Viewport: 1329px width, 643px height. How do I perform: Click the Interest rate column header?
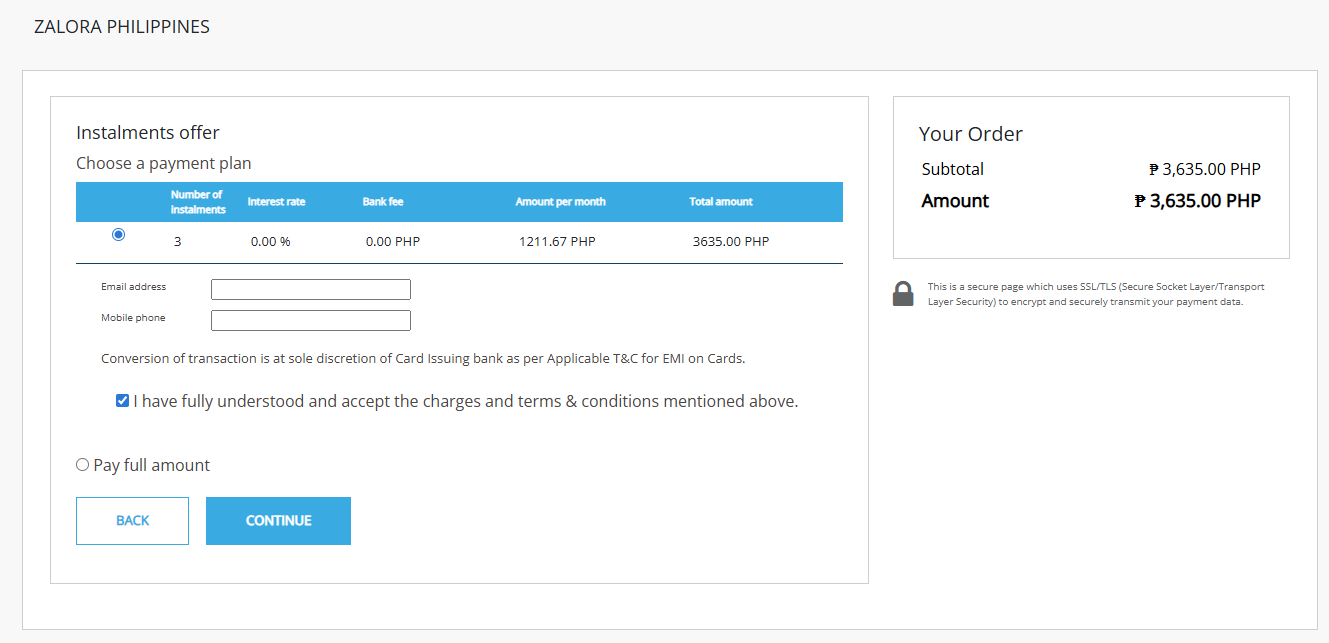click(x=277, y=202)
